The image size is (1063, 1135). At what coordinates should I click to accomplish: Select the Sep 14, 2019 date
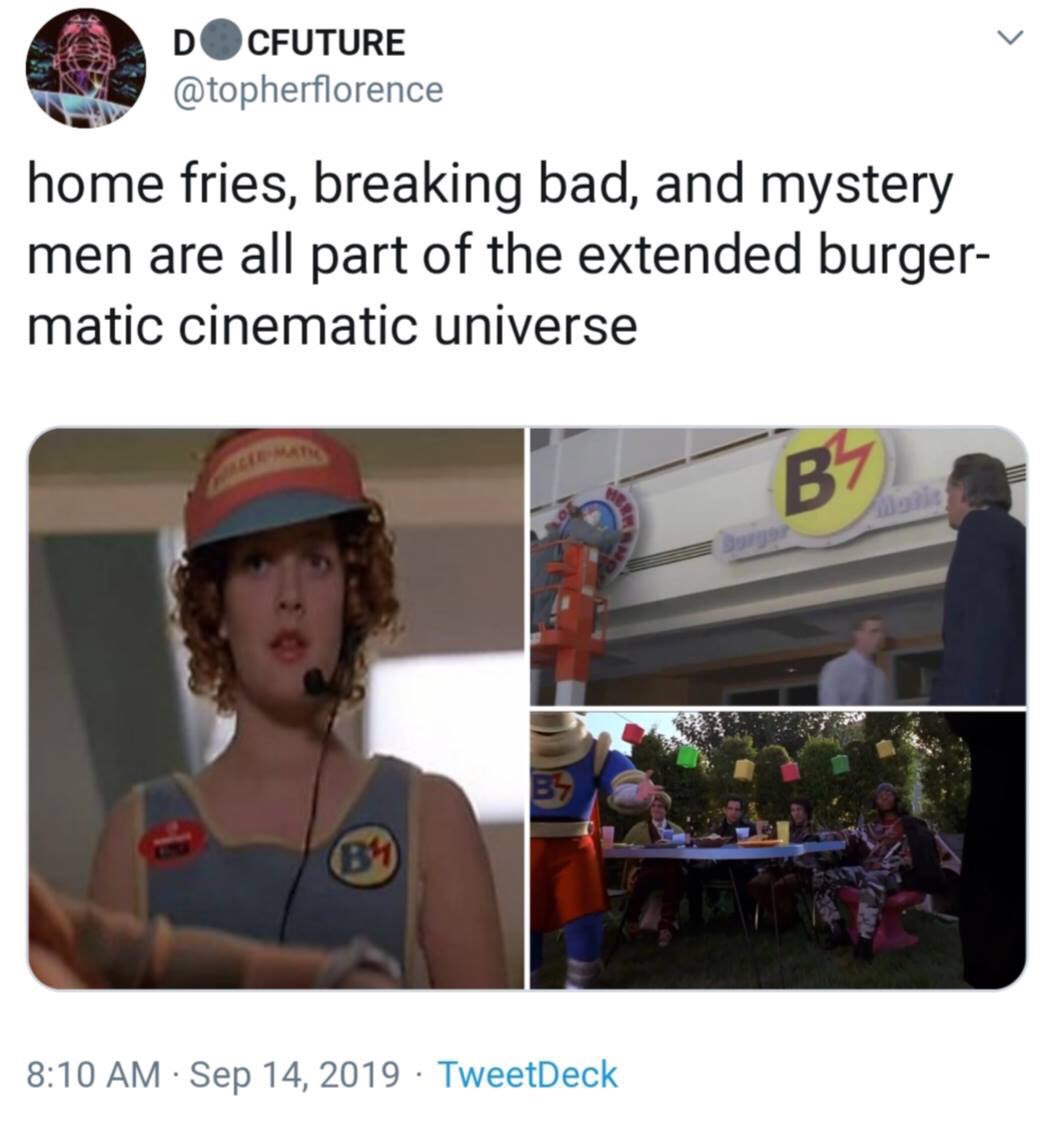click(x=294, y=1074)
